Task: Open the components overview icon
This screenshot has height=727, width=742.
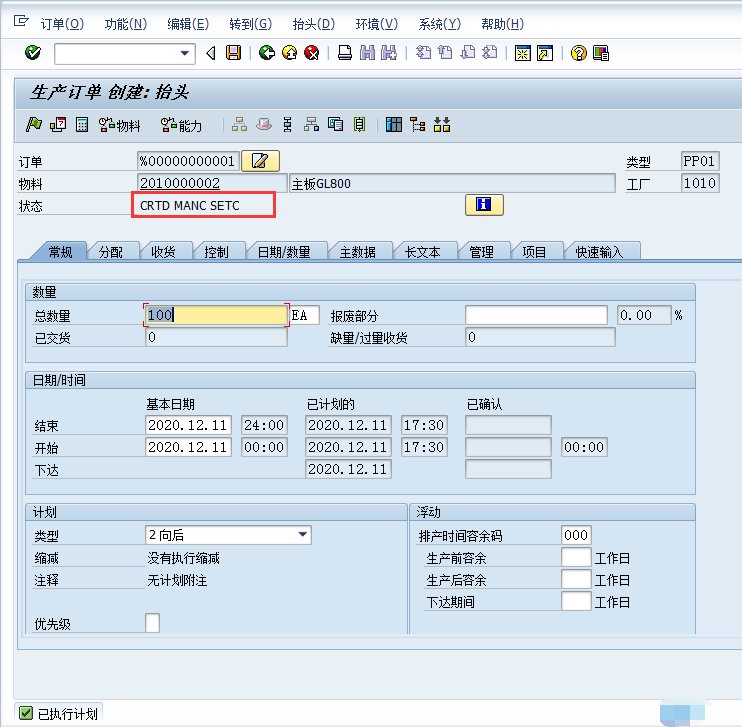Action: click(x=311, y=125)
